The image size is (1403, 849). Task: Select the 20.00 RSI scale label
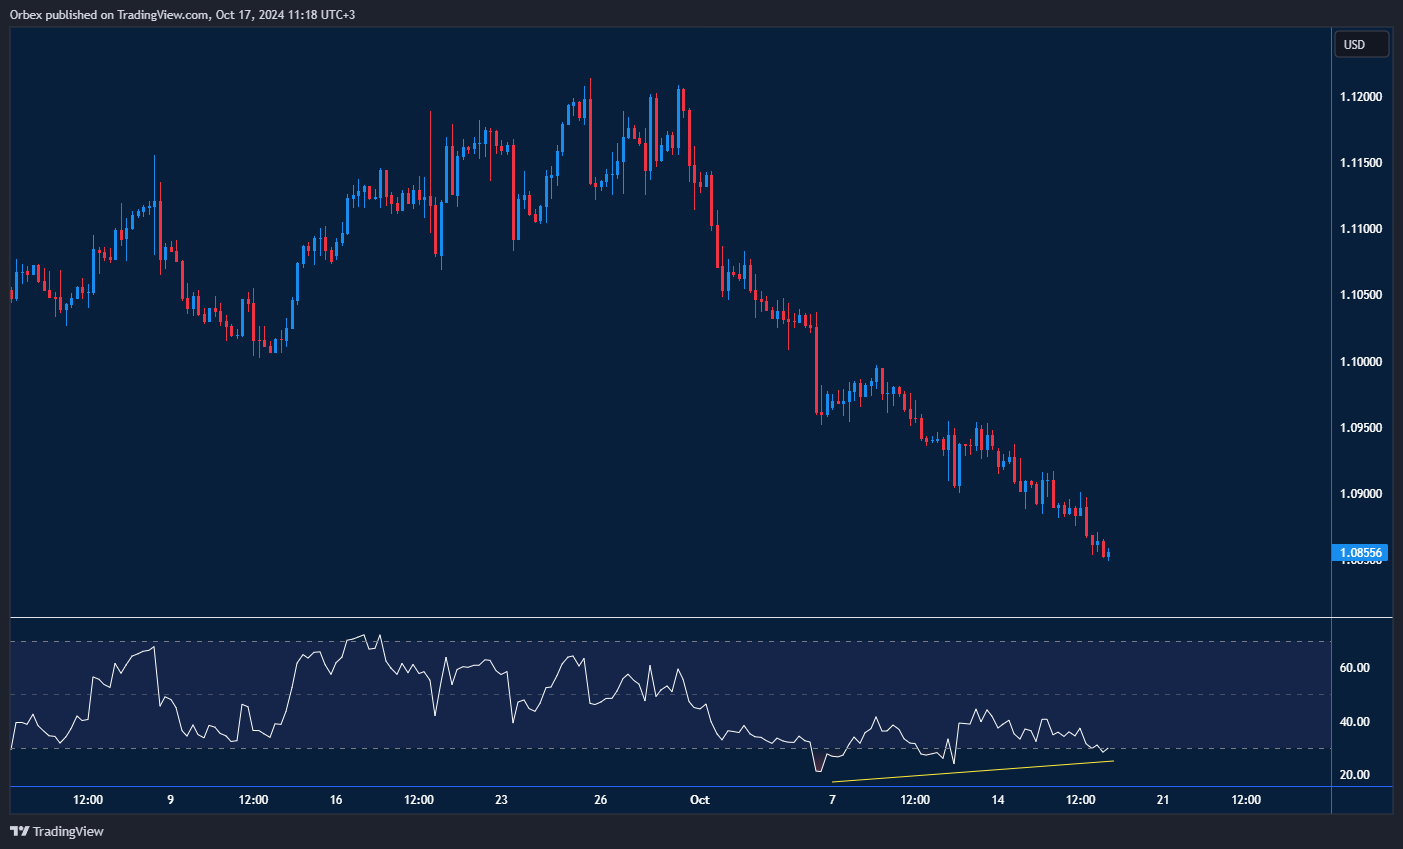click(x=1354, y=775)
